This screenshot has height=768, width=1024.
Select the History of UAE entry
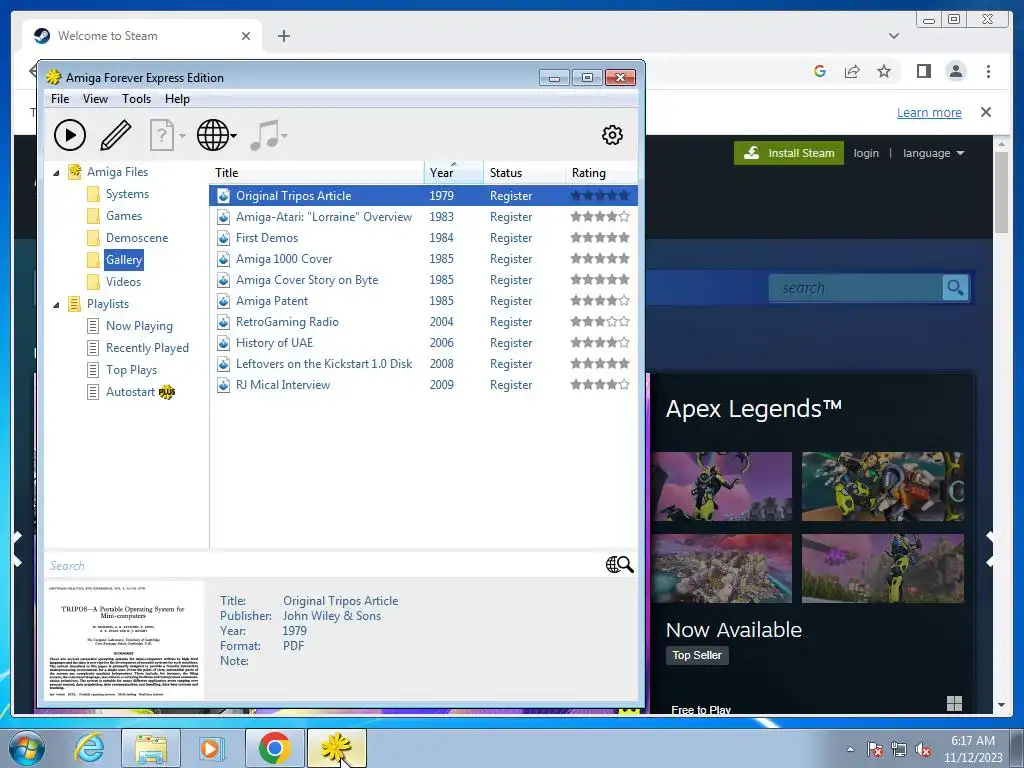[423, 342]
